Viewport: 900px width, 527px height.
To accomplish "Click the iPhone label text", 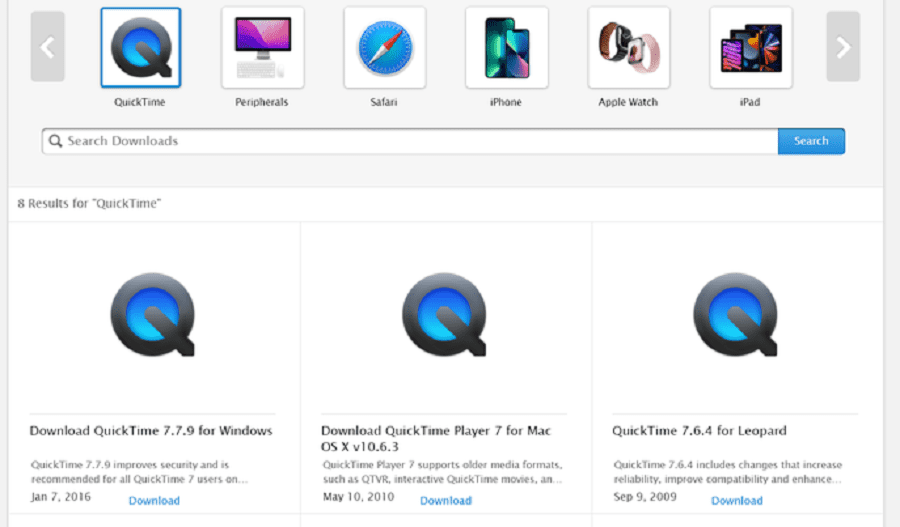I will pyautogui.click(x=506, y=102).
